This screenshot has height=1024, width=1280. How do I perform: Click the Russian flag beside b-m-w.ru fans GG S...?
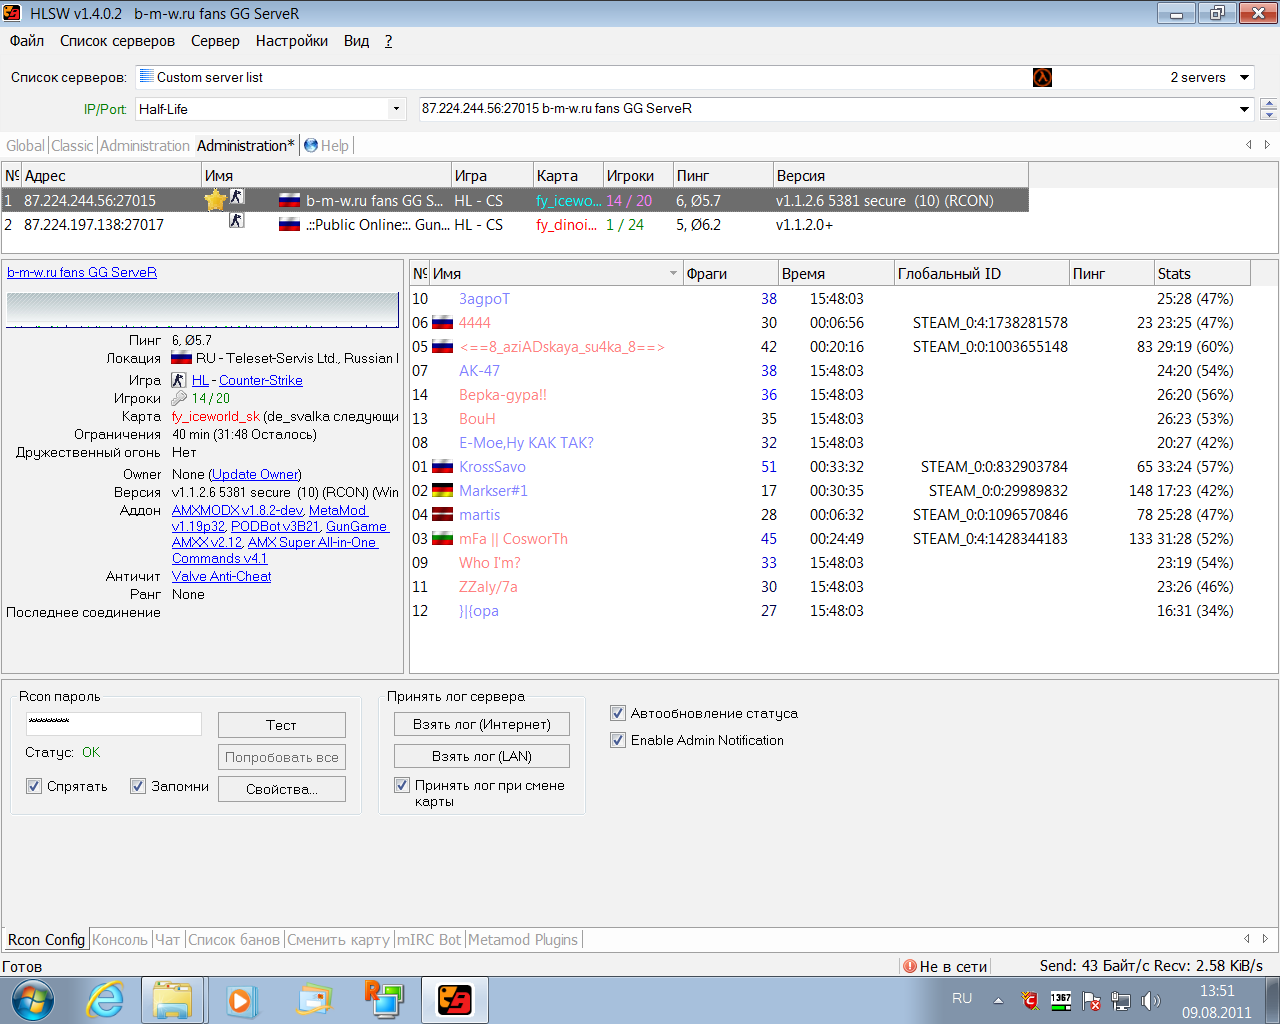(x=289, y=201)
